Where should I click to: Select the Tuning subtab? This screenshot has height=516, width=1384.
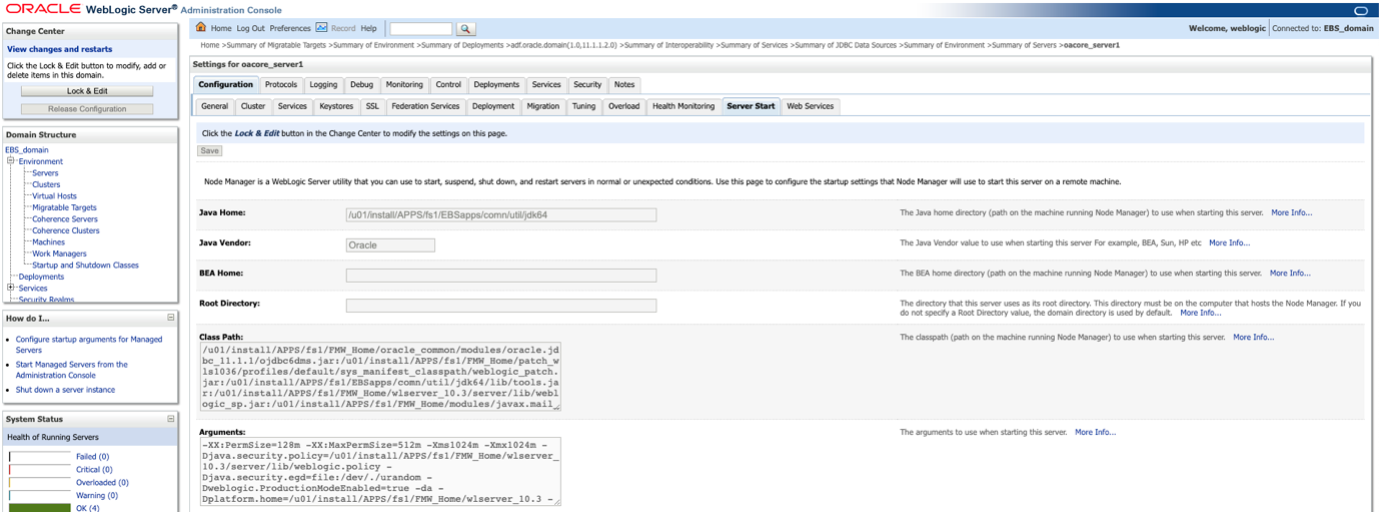[x=584, y=106]
